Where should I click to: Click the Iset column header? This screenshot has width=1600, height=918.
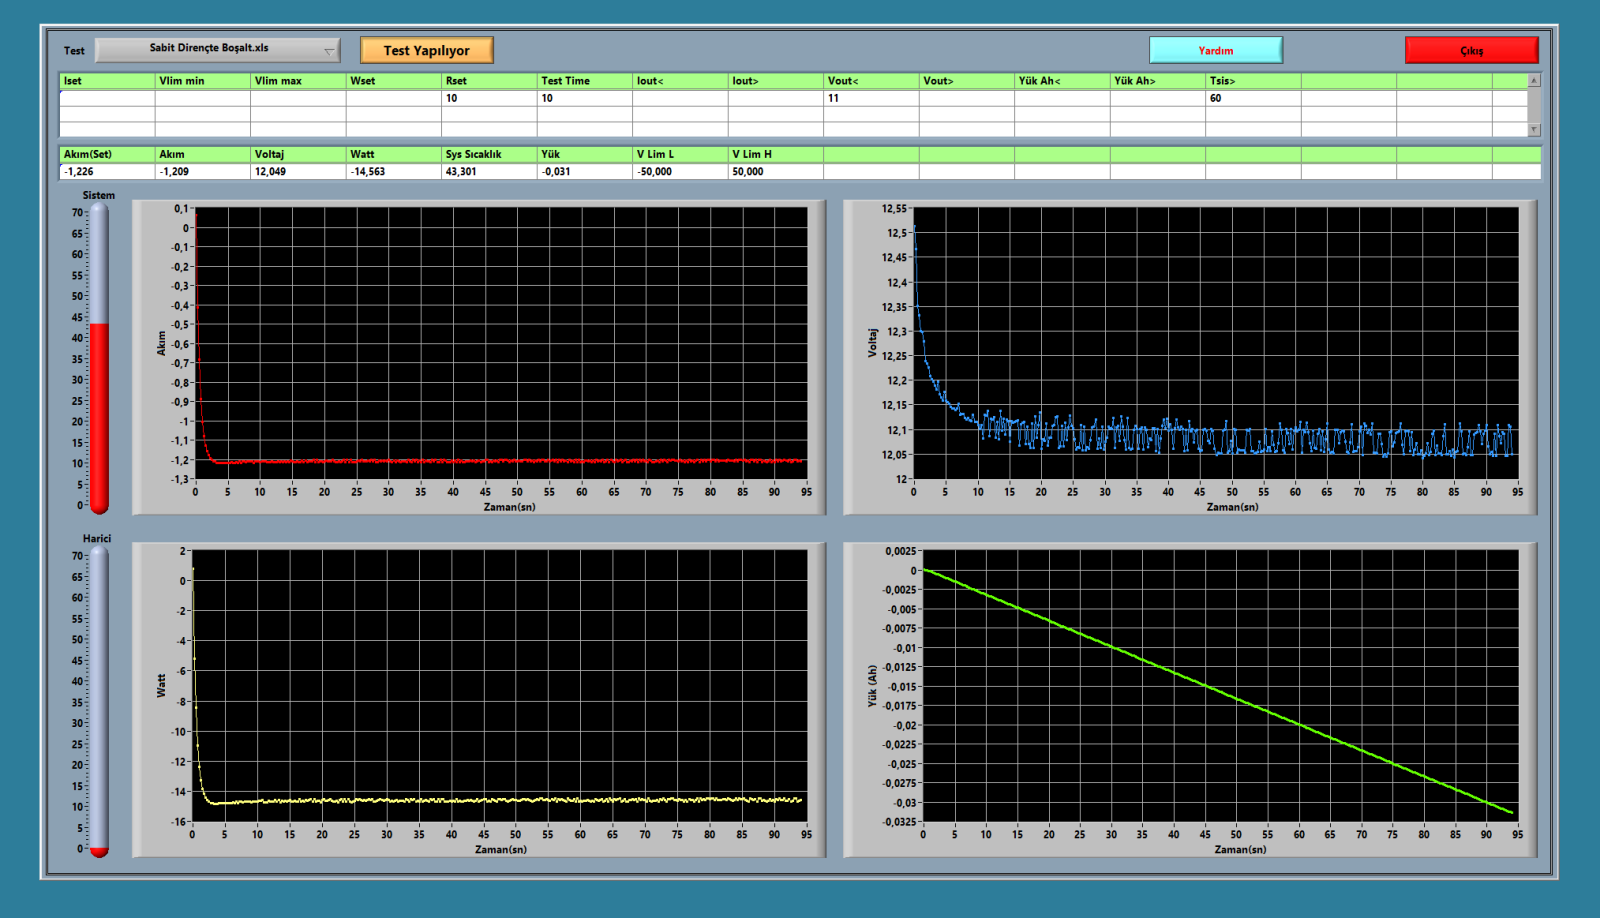[107, 81]
